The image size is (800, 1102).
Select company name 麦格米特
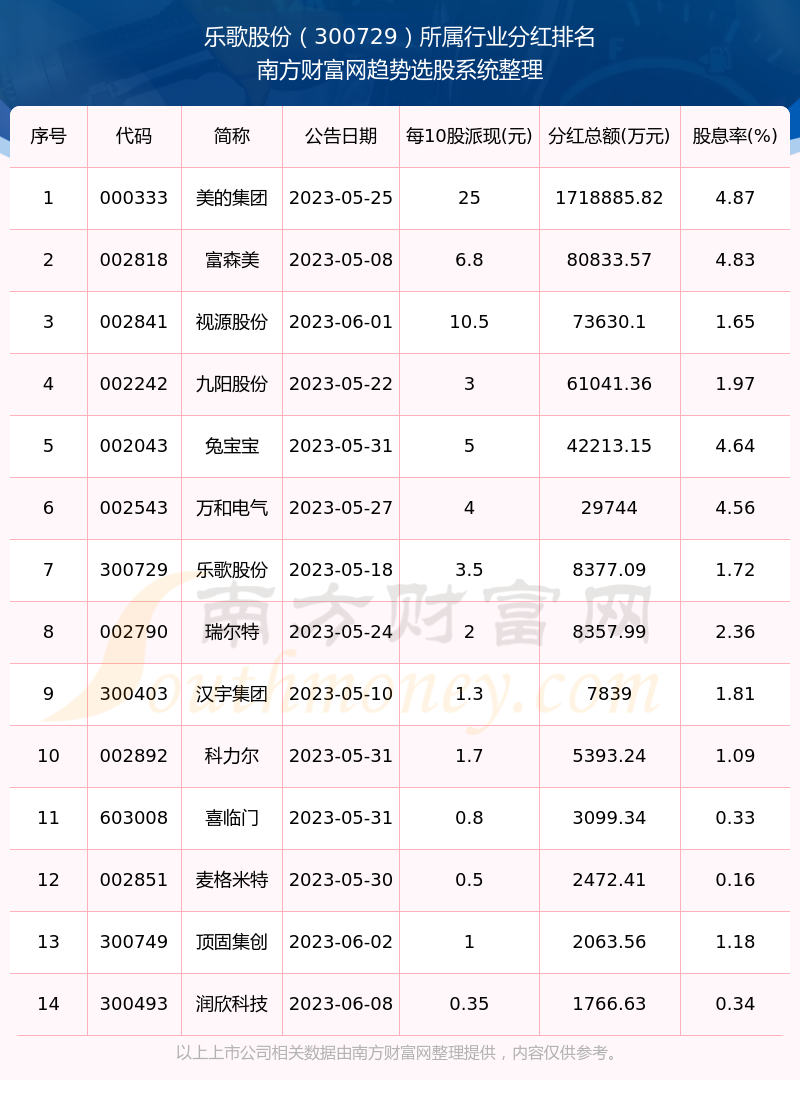tap(232, 880)
